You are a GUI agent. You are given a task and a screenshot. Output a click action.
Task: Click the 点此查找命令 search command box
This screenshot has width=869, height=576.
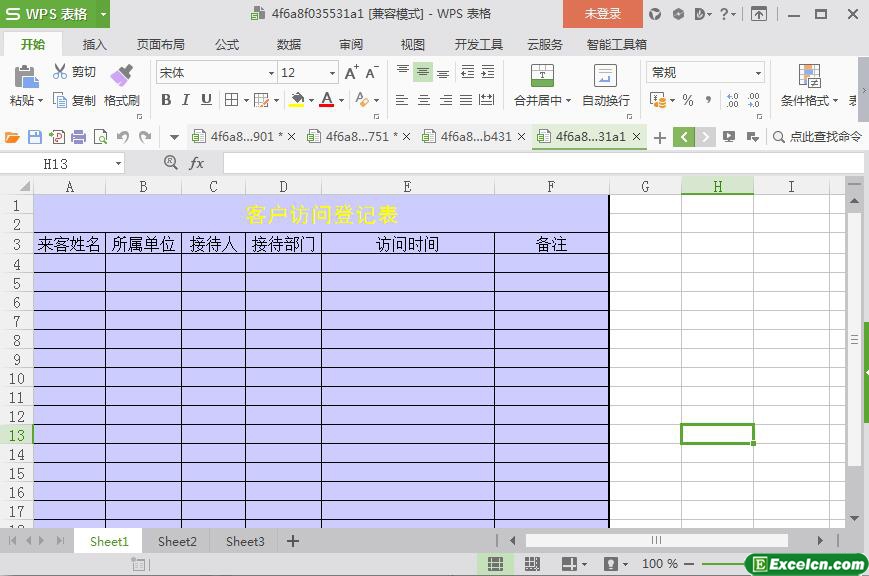click(817, 136)
